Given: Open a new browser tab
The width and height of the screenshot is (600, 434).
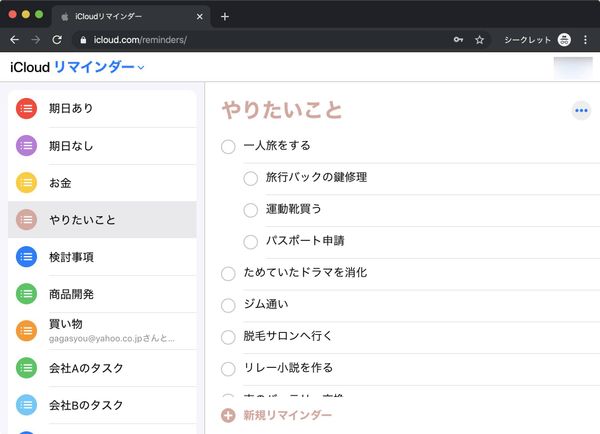Looking at the screenshot, I should point(225,16).
